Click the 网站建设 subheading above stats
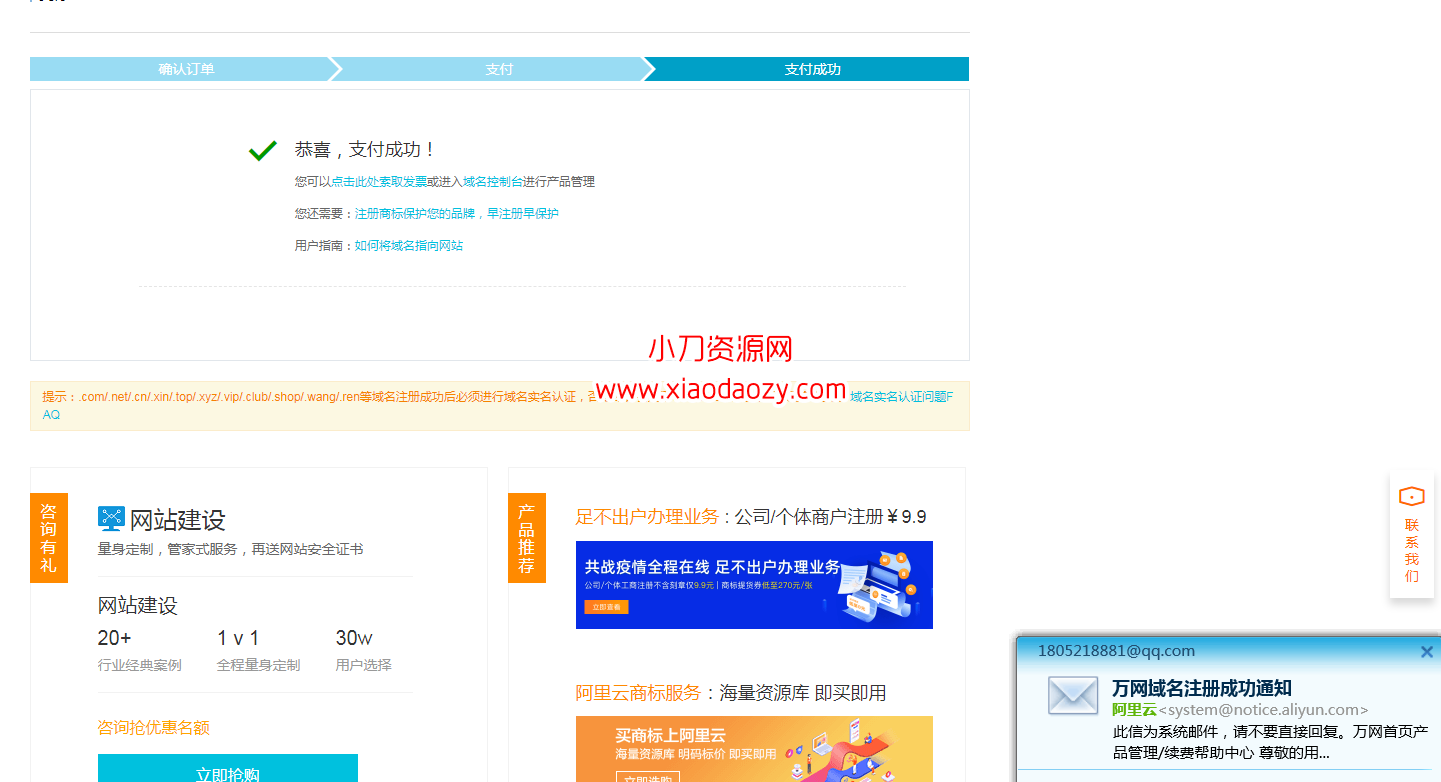 (x=138, y=606)
